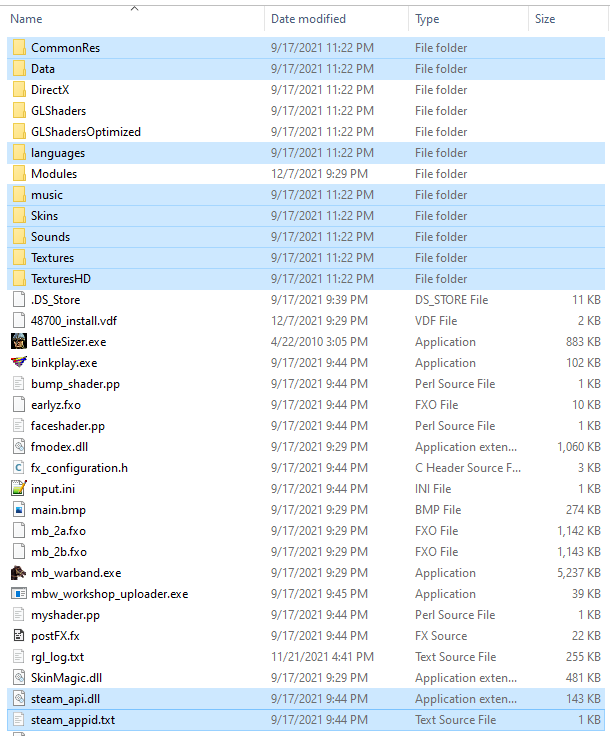This screenshot has height=736, width=610.
Task: Click the bump_shader.pp file icon
Action: click(19, 384)
